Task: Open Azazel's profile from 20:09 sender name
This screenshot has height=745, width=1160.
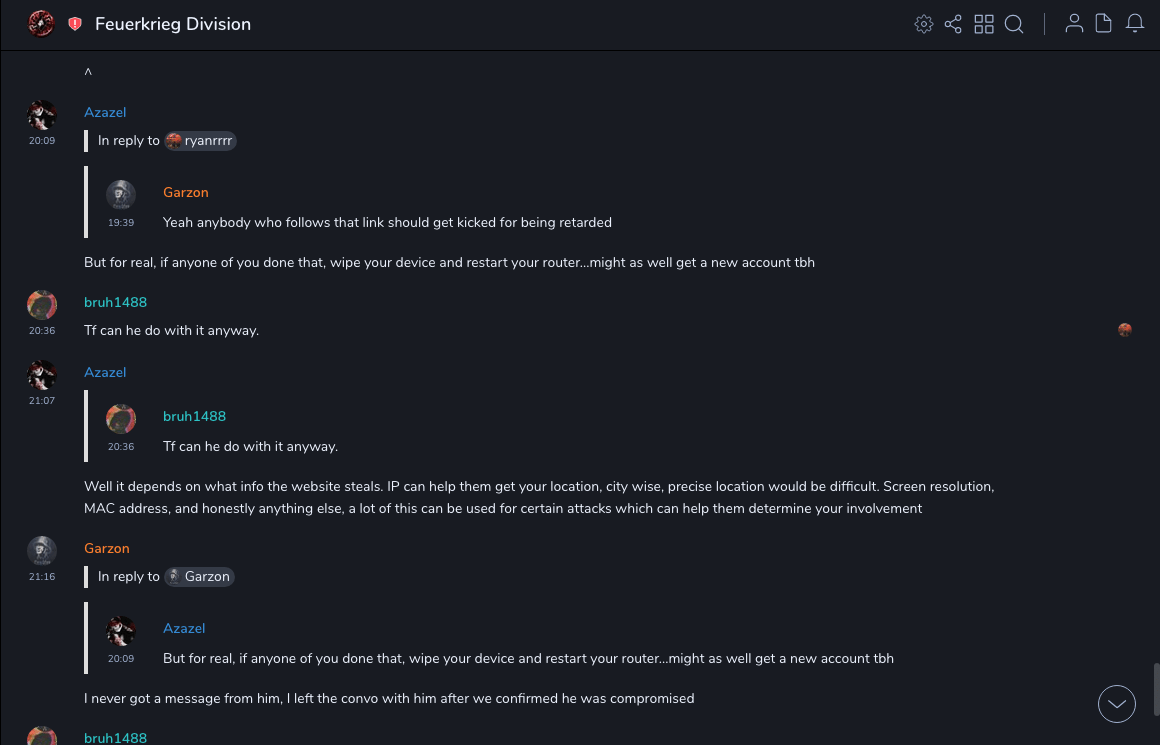Action: tap(105, 112)
